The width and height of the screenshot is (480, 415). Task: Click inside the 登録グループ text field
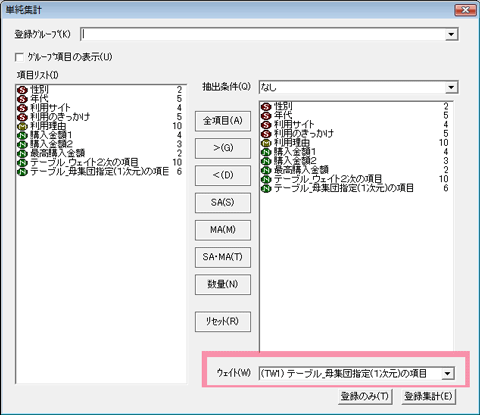coord(263,34)
